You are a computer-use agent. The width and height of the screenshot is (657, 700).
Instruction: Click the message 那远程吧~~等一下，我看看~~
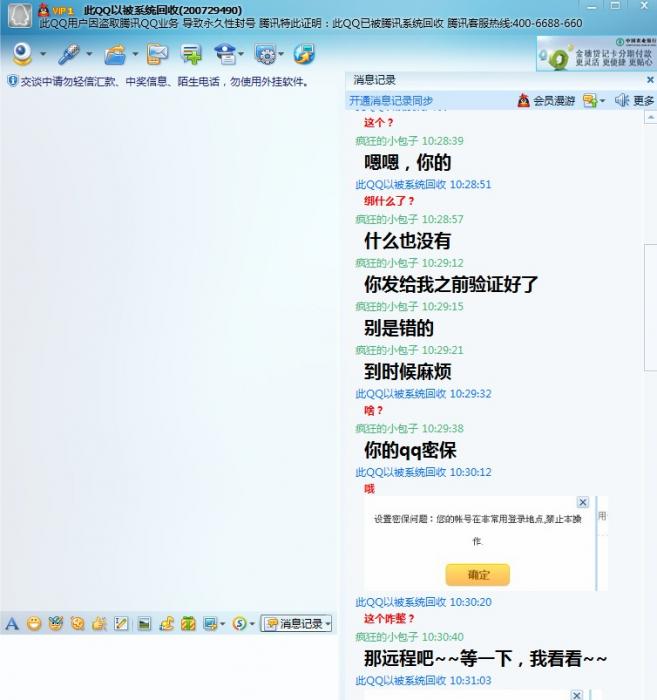point(485,658)
